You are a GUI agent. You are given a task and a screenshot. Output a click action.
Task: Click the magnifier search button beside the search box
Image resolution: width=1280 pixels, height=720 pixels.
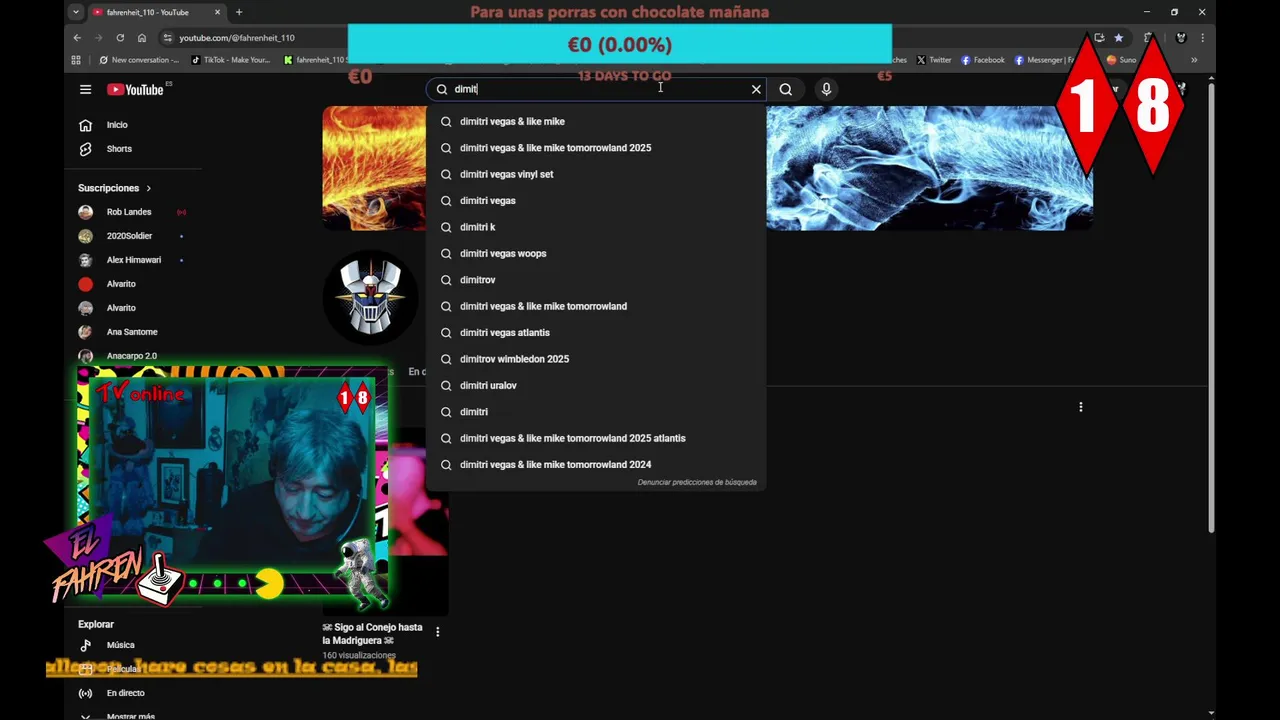point(786,89)
